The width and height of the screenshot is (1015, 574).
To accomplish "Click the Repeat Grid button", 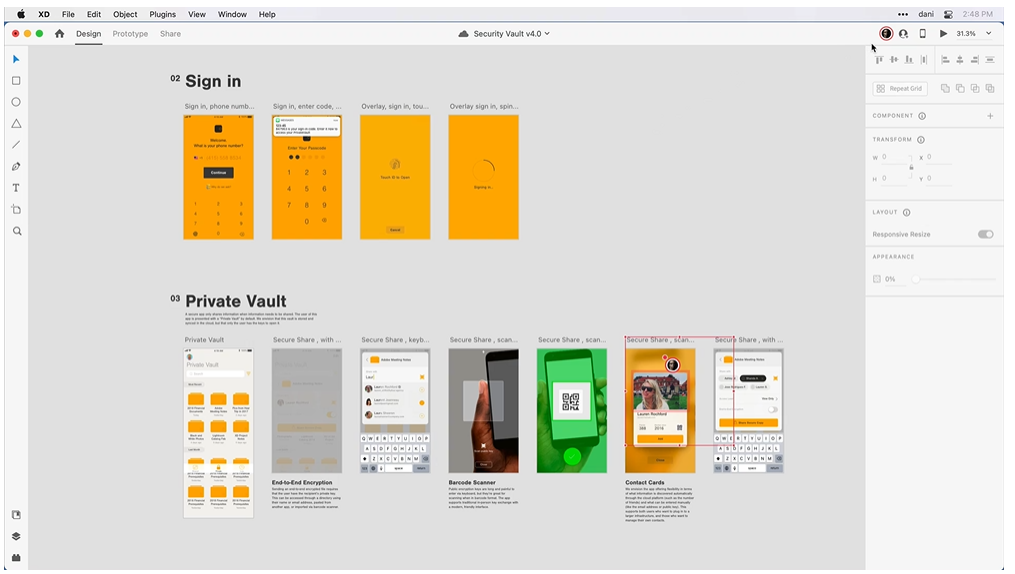I will 900,89.
